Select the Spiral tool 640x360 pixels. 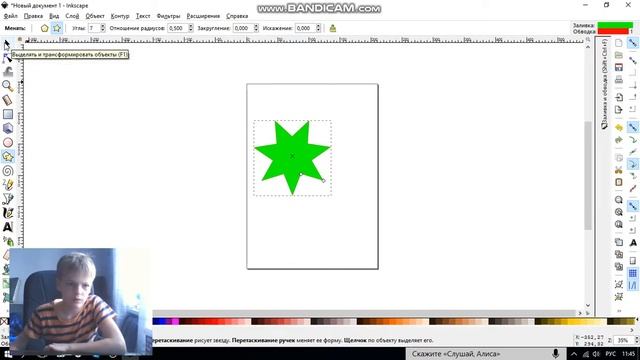click(x=8, y=171)
